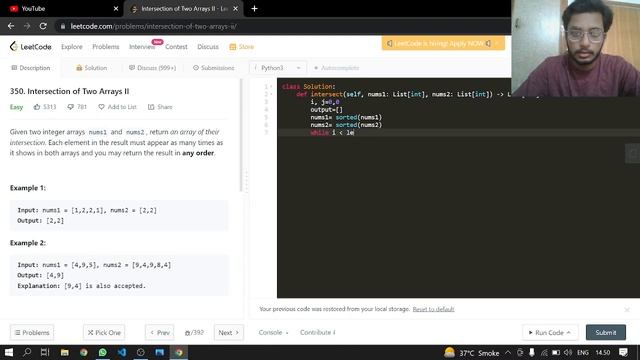Viewport: 640px width, 360px height.
Task: Open File Explorer from taskbar
Action: [64, 352]
